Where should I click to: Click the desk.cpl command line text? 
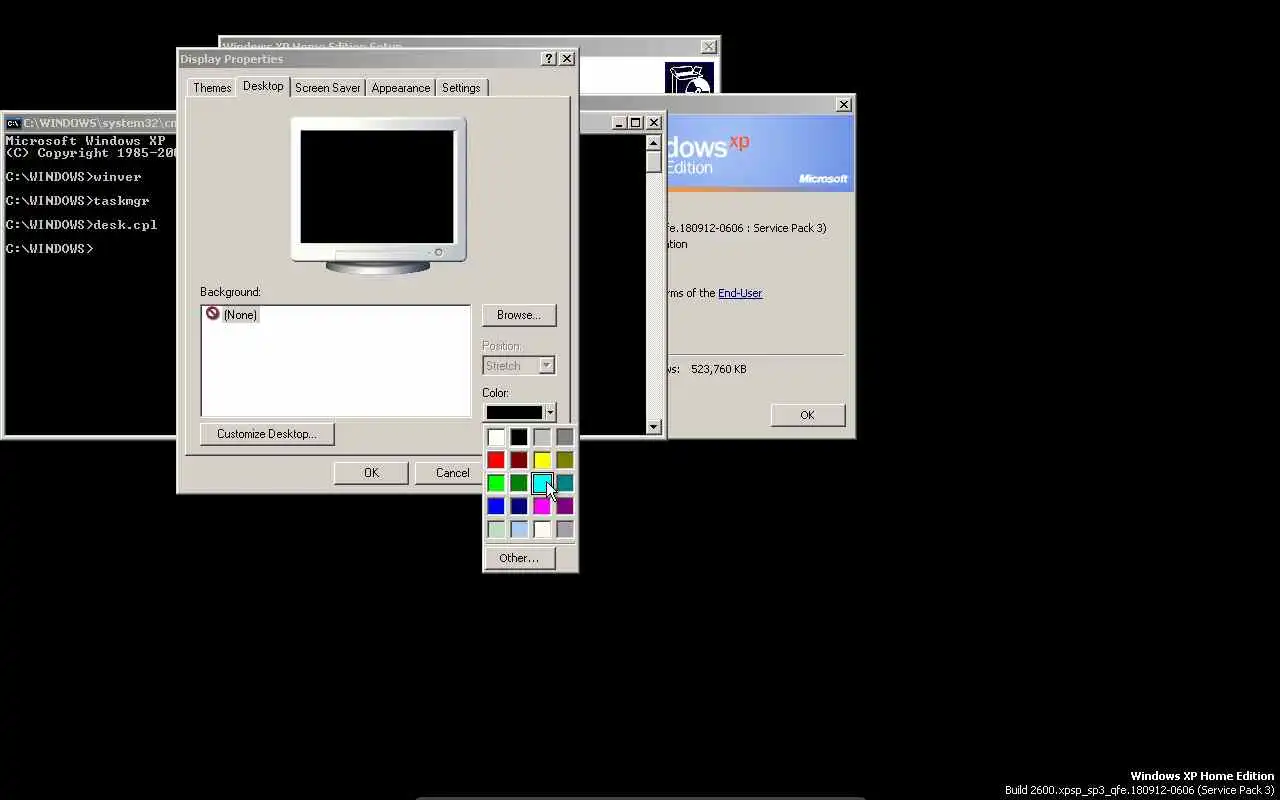coord(125,225)
